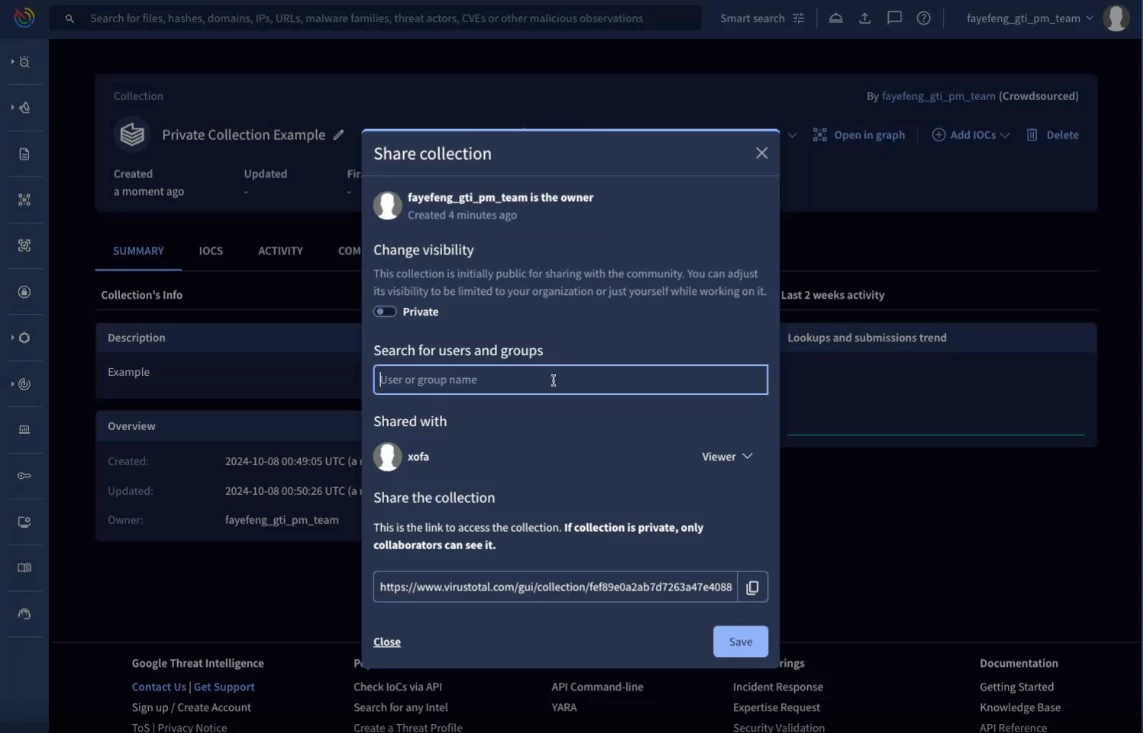Click the Google Threat Intelligence logo

tap(24, 17)
